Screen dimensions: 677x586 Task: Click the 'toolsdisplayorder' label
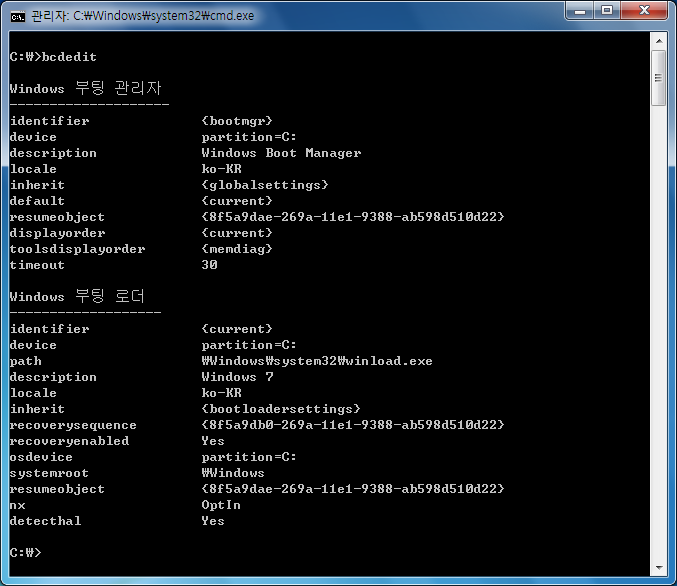click(x=77, y=249)
